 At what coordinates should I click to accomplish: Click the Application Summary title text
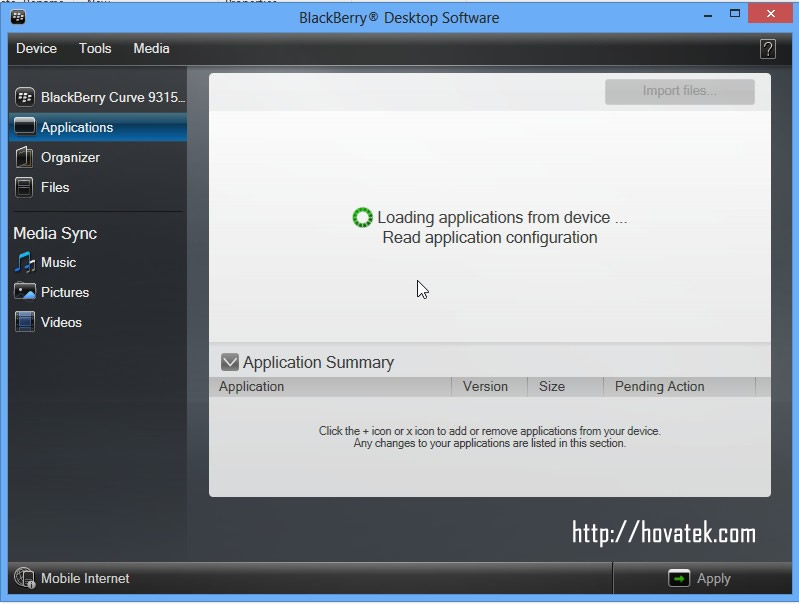(318, 362)
